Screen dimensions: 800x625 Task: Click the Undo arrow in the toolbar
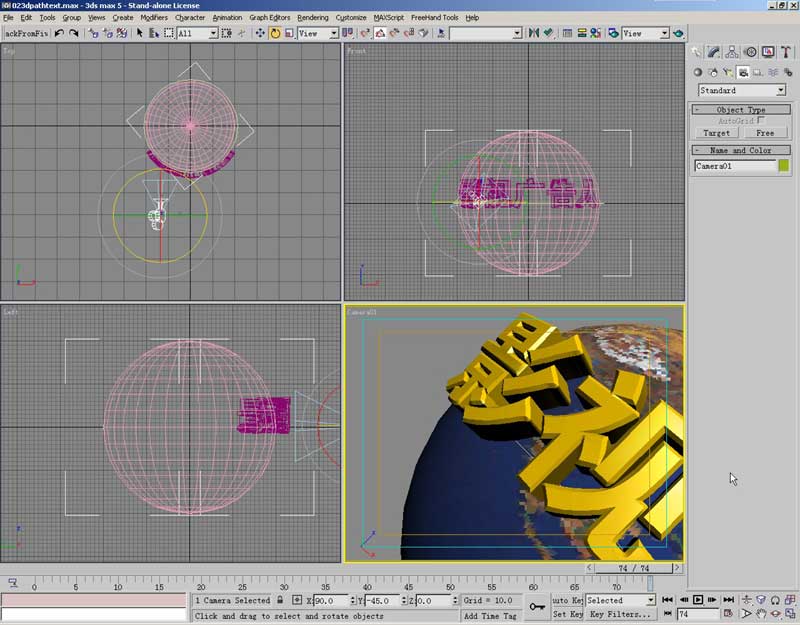point(60,33)
